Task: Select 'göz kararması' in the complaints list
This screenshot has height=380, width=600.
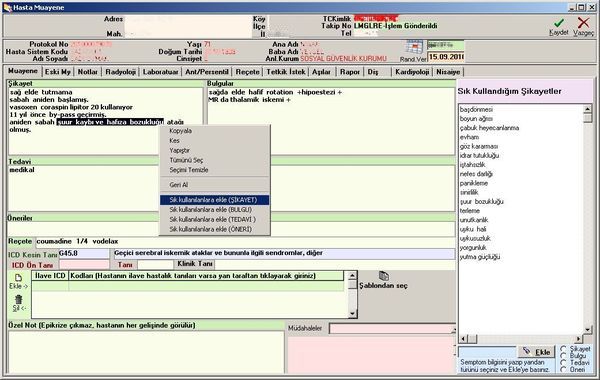Action: click(x=479, y=146)
